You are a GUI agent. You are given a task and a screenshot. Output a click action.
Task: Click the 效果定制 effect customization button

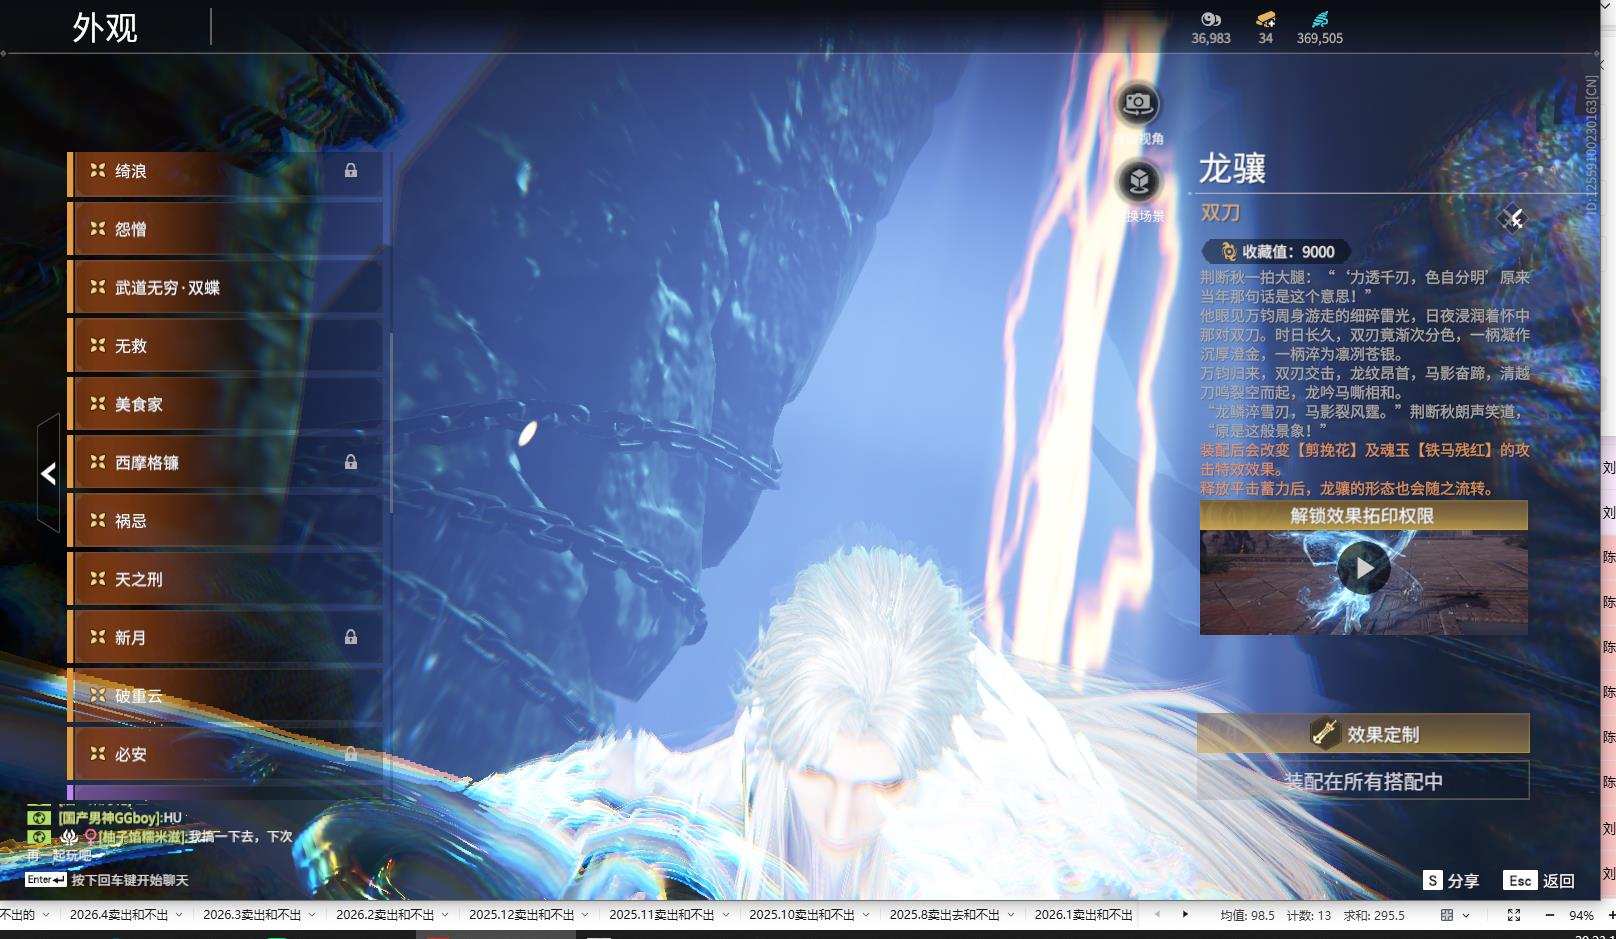[1363, 734]
